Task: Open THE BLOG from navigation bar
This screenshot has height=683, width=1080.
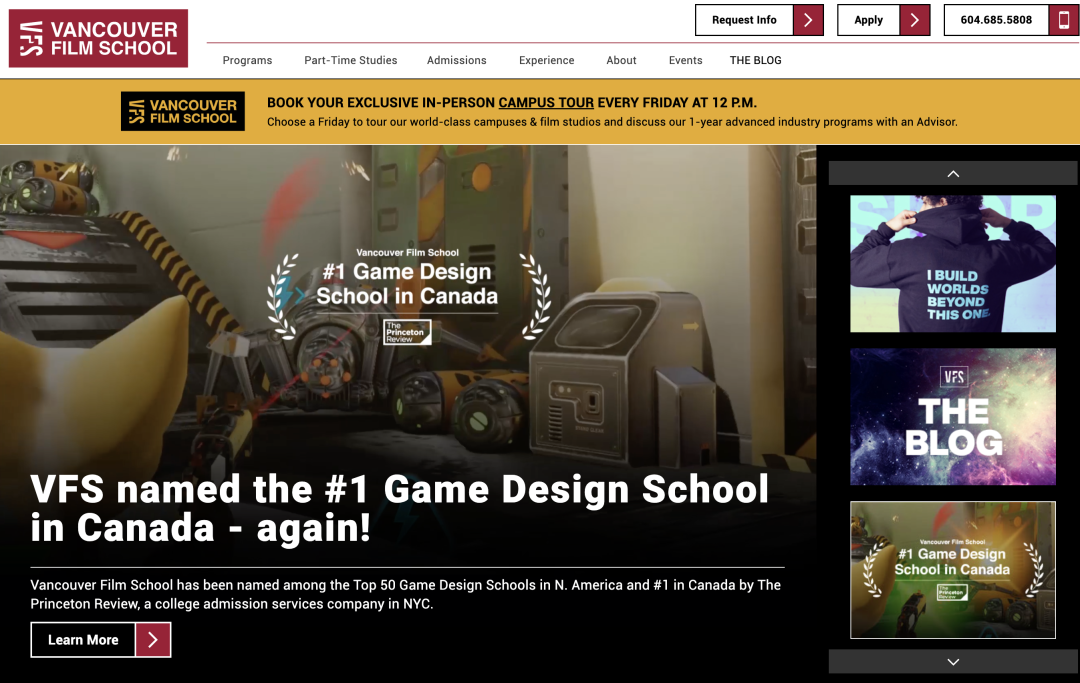Action: (x=756, y=61)
